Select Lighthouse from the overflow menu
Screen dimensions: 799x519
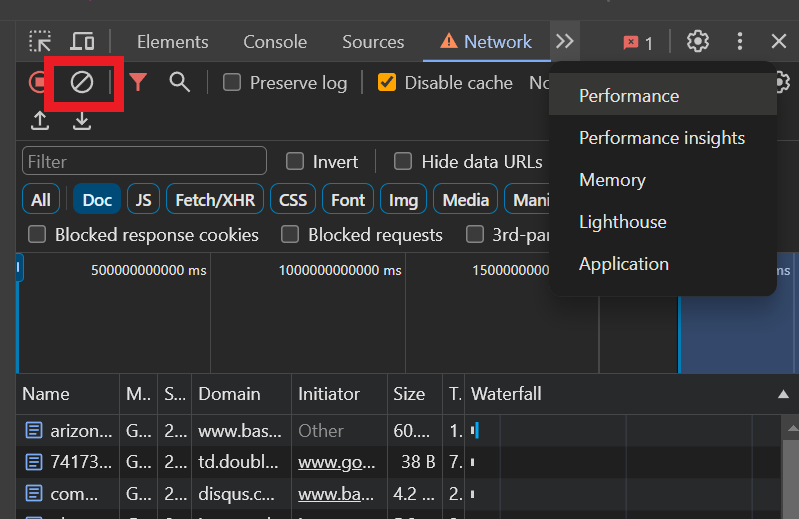click(x=623, y=222)
